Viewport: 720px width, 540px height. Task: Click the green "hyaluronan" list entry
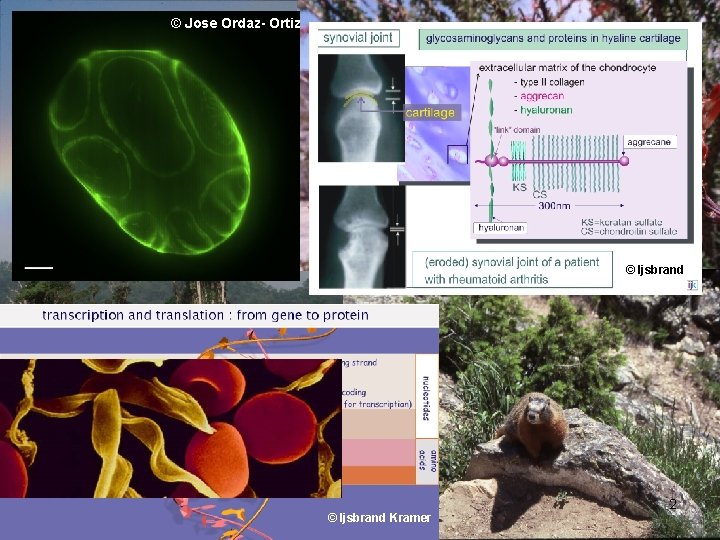(x=546, y=110)
